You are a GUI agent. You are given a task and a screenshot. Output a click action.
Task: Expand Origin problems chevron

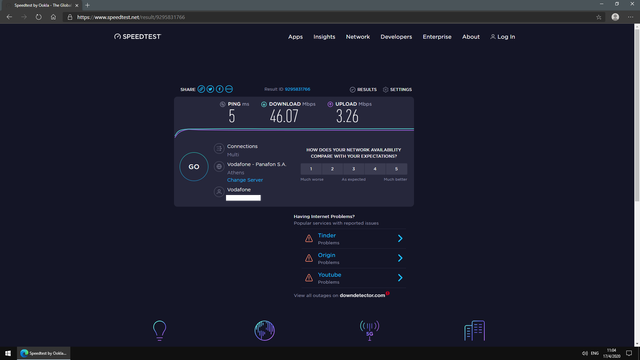(400, 258)
